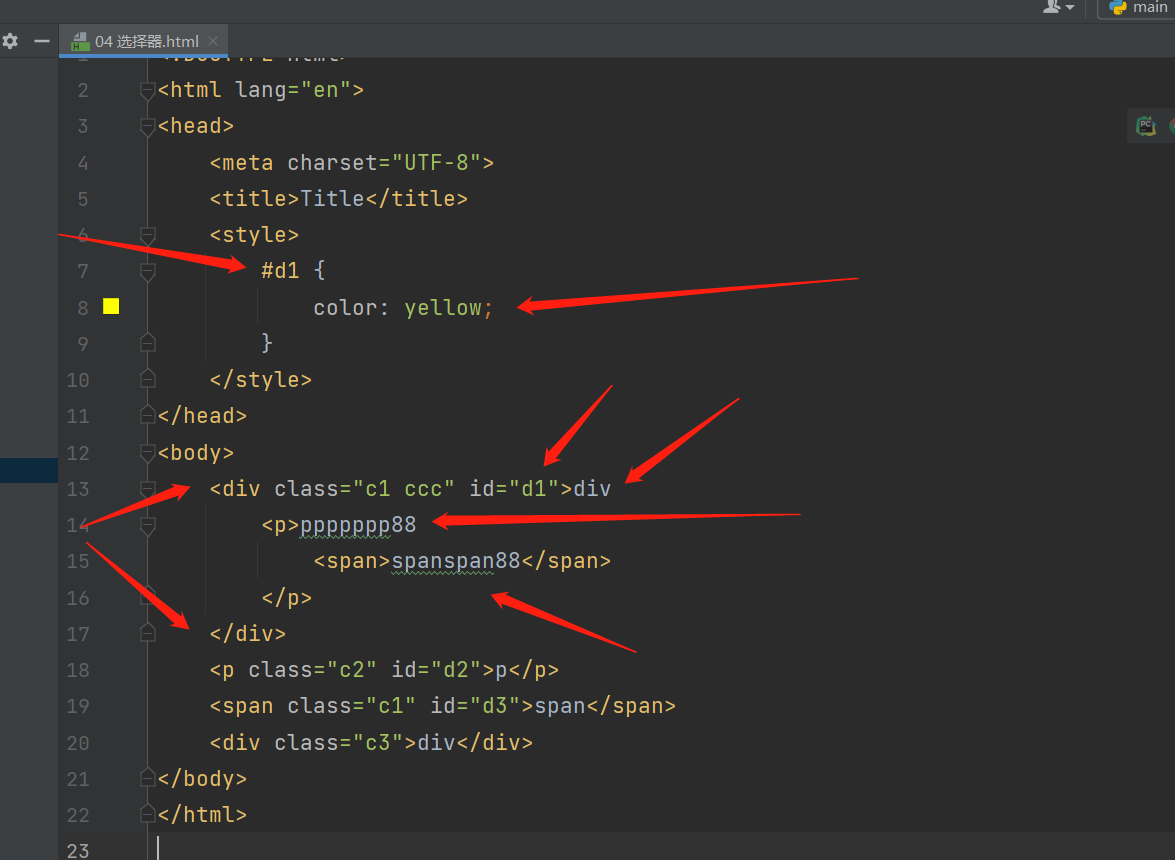The height and width of the screenshot is (860, 1175).
Task: Close the 04 选择器.html tab
Action: tap(213, 41)
